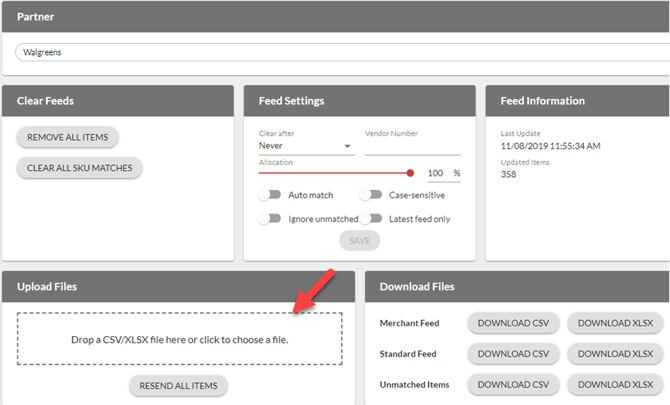Click the CSV/XLSX file drop zone
This screenshot has height=405, width=670.
click(179, 339)
